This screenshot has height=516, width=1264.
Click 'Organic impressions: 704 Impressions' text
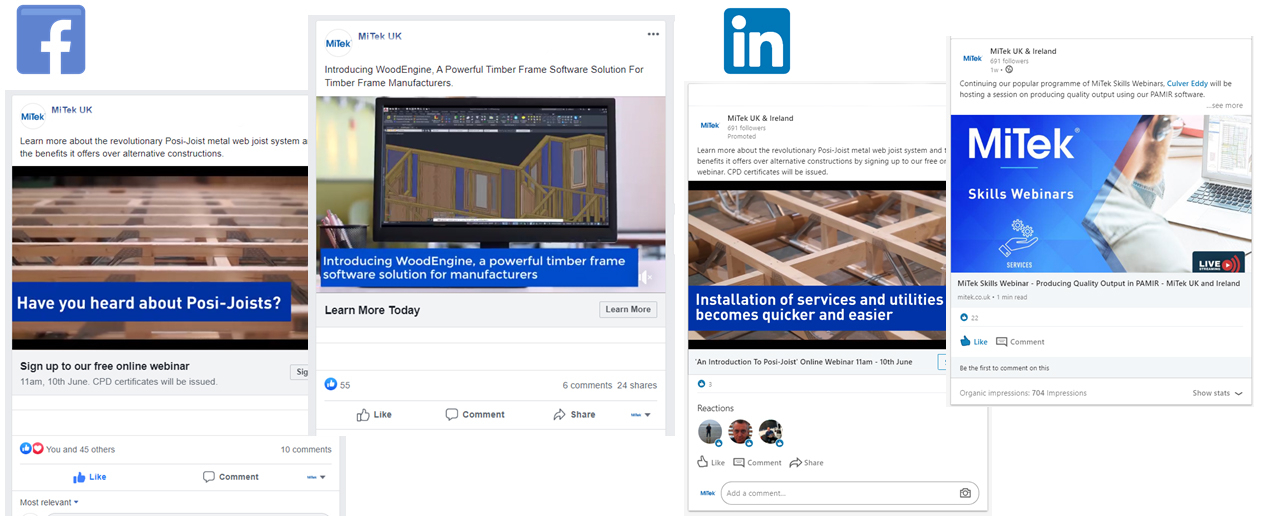(x=1022, y=393)
